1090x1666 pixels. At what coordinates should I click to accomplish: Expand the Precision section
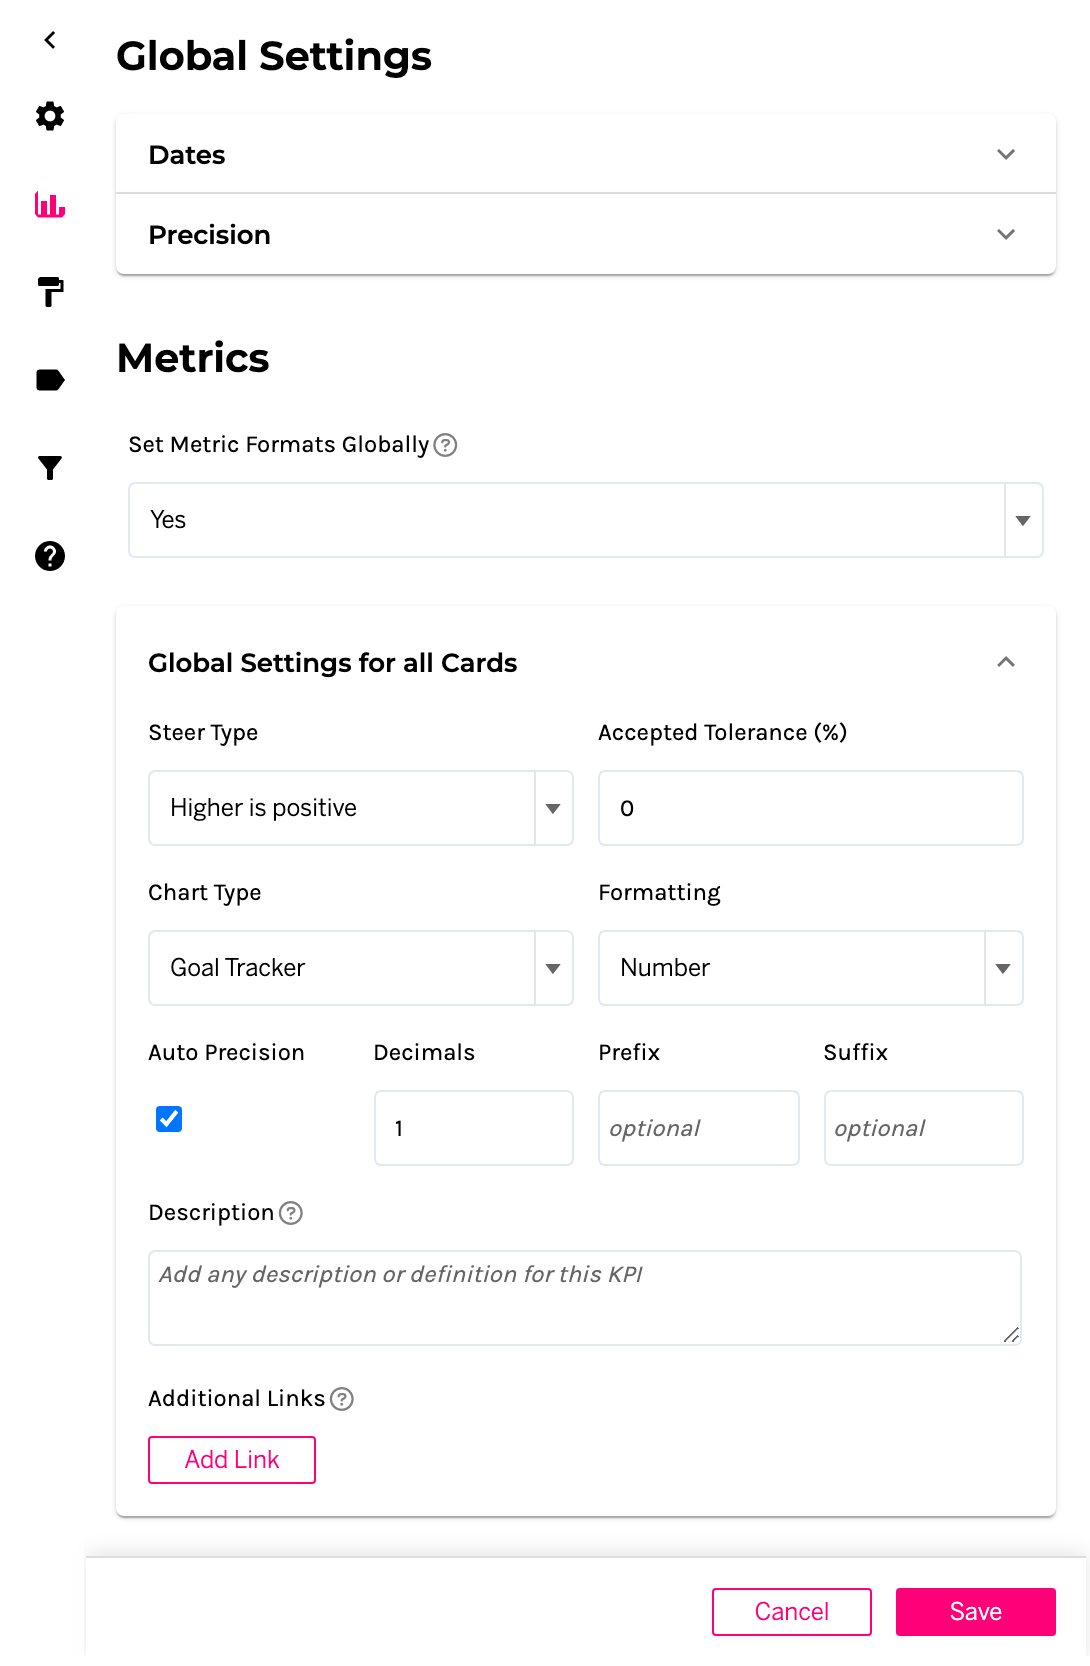pos(1006,234)
